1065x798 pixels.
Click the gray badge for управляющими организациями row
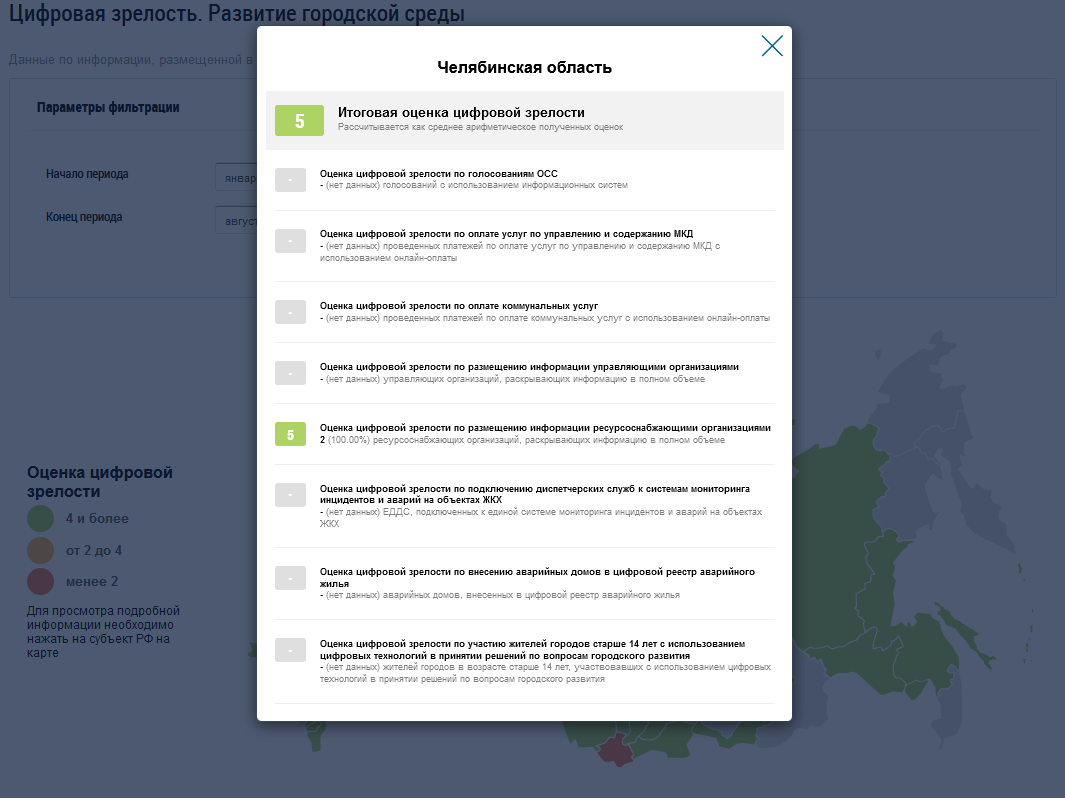click(x=290, y=373)
